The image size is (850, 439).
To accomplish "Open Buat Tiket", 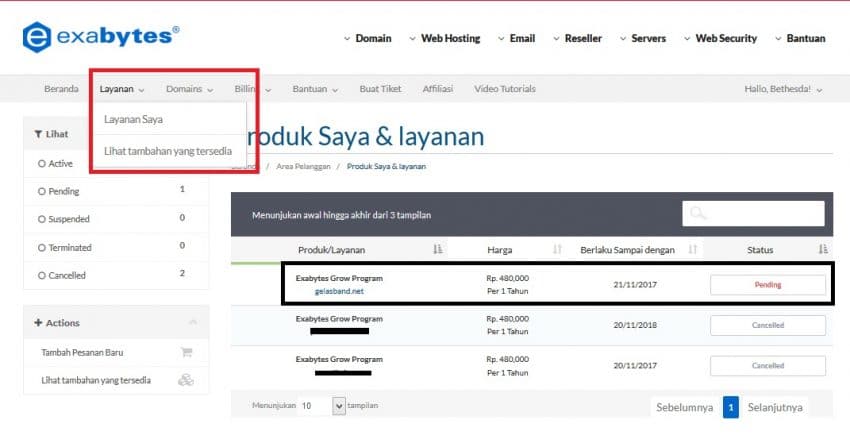I will point(381,89).
